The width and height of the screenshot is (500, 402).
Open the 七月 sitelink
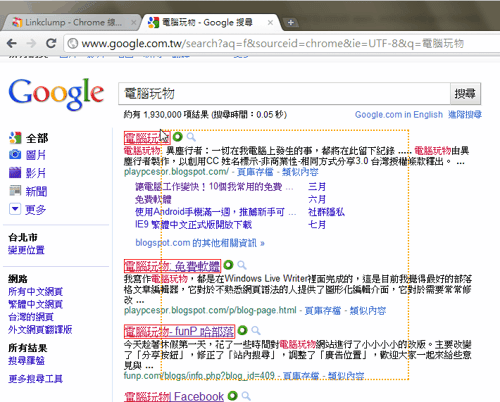(x=317, y=225)
